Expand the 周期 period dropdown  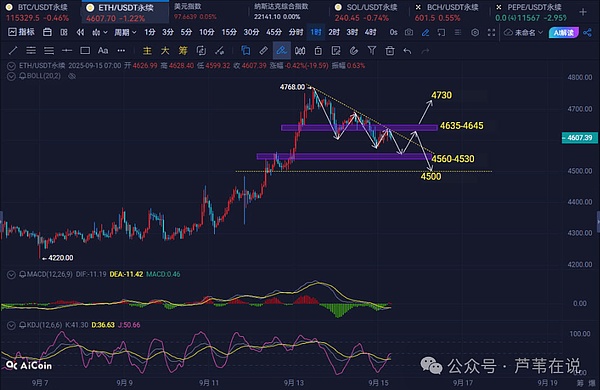(x=125, y=33)
